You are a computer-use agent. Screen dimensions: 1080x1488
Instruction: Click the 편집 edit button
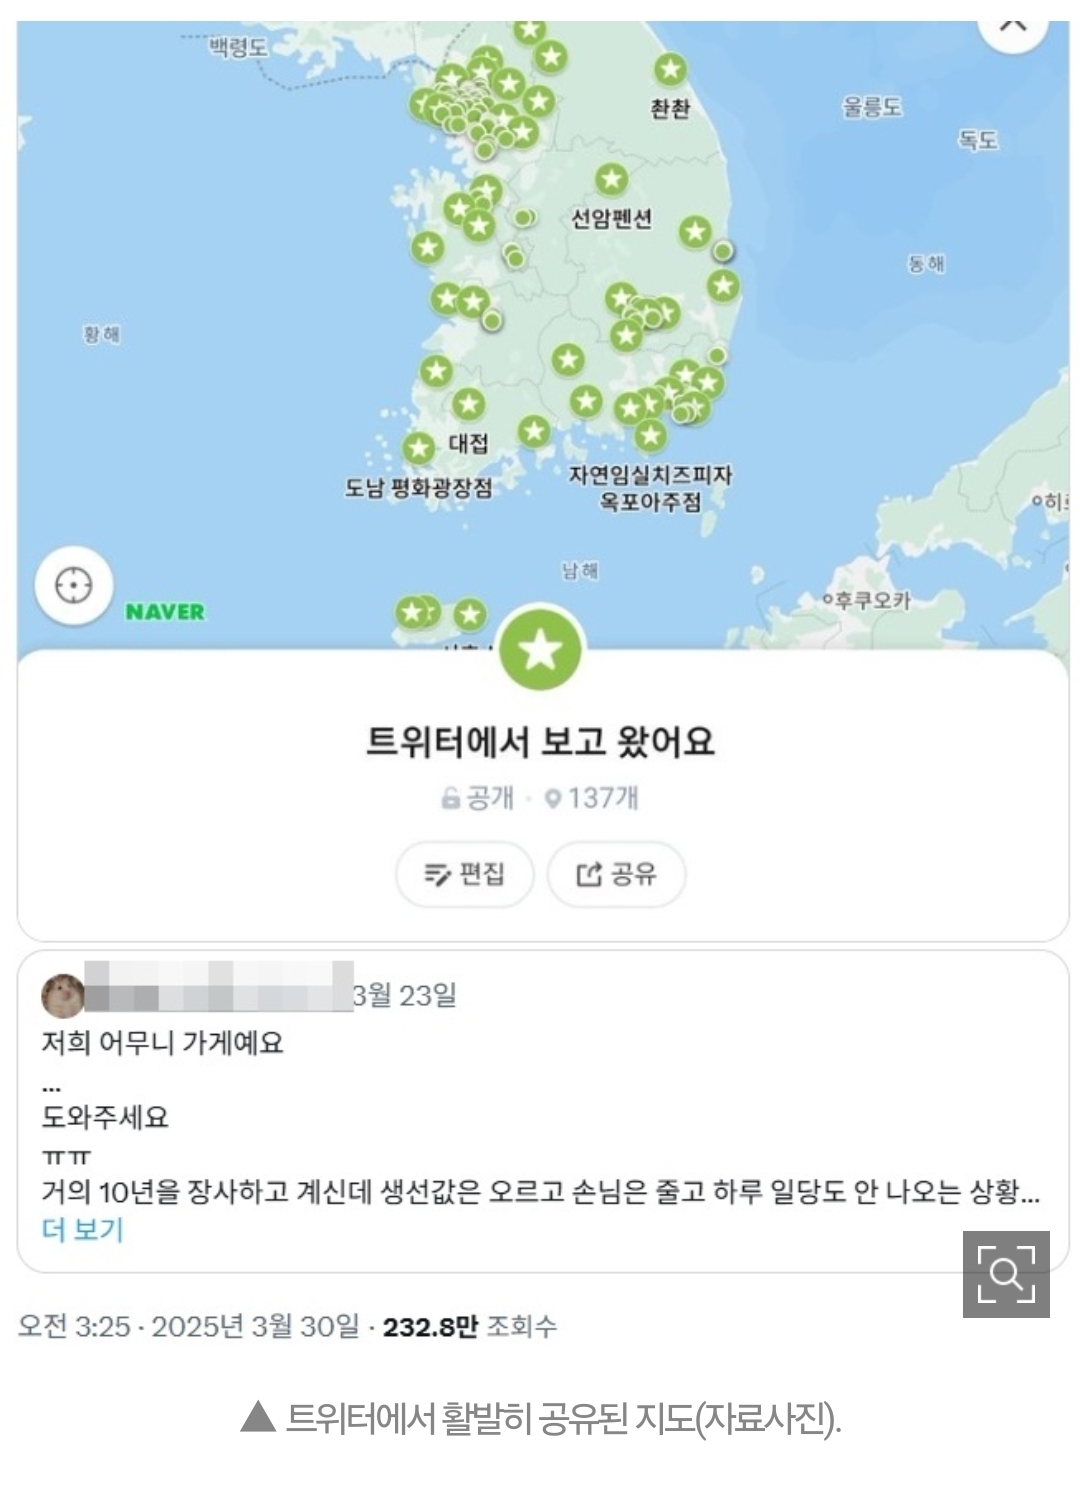point(465,874)
